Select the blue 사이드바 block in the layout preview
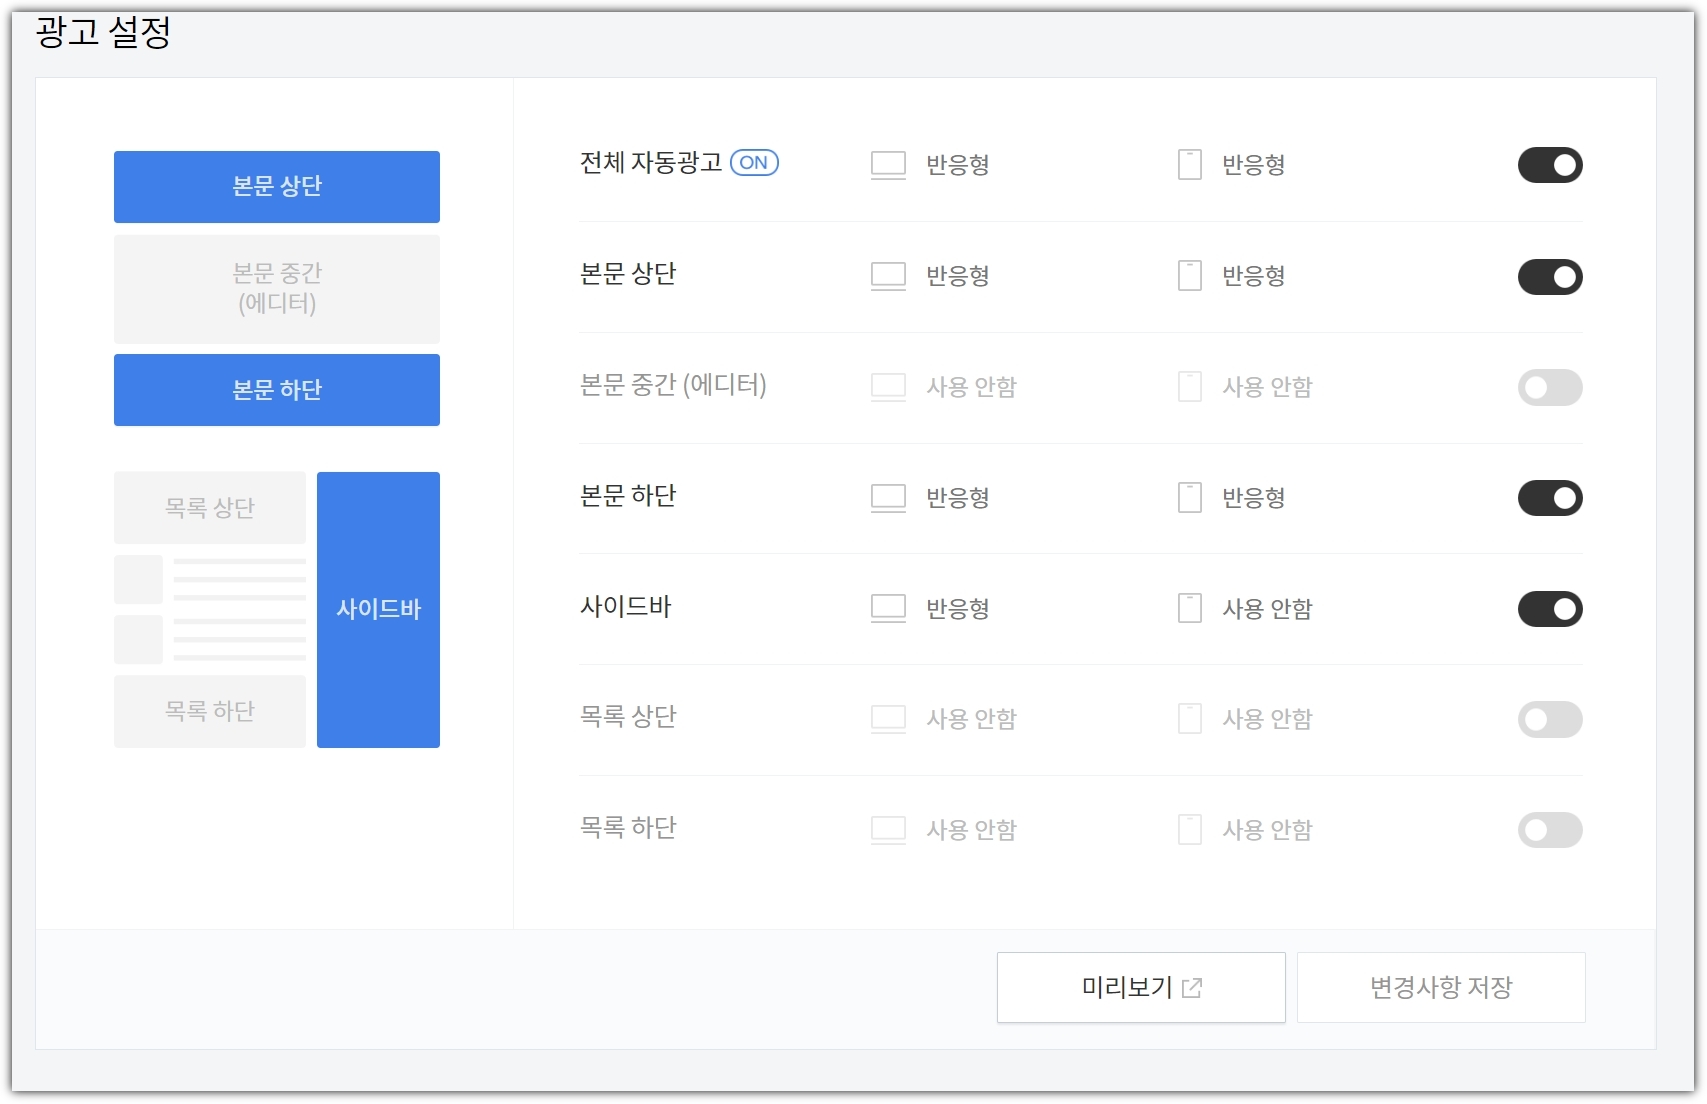Screen dimensions: 1707x1104 point(378,609)
